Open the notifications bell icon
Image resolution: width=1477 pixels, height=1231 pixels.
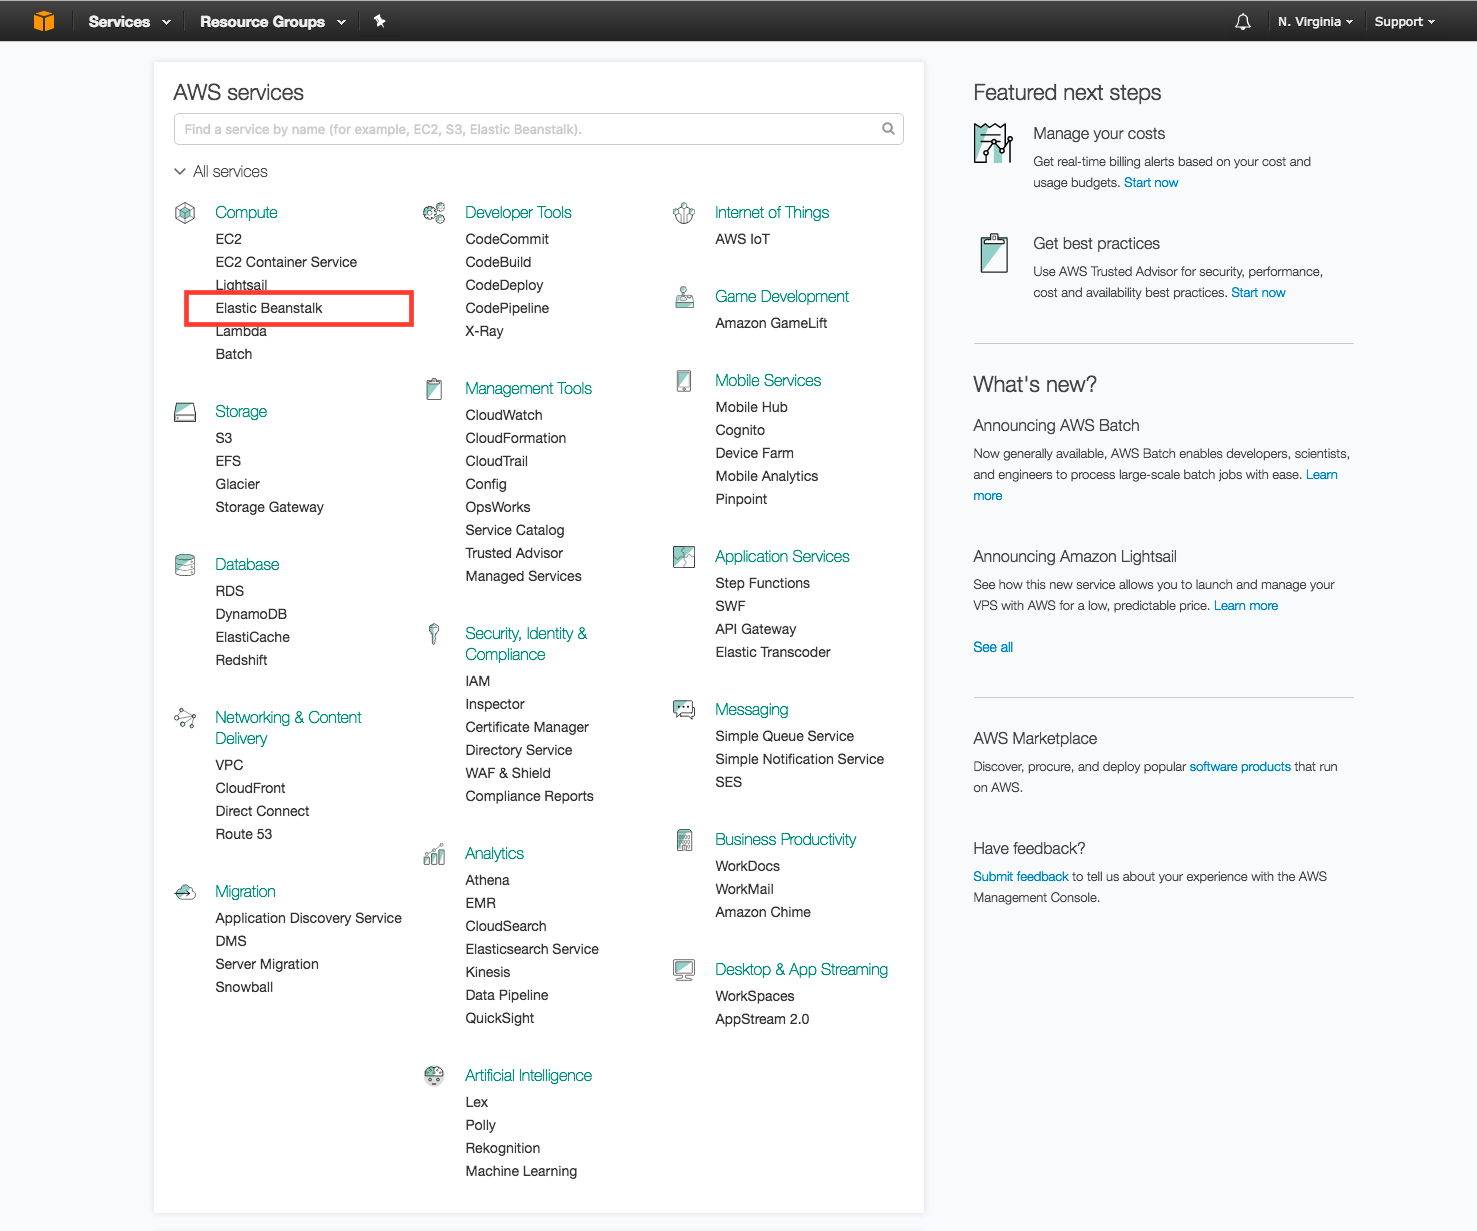click(1242, 20)
